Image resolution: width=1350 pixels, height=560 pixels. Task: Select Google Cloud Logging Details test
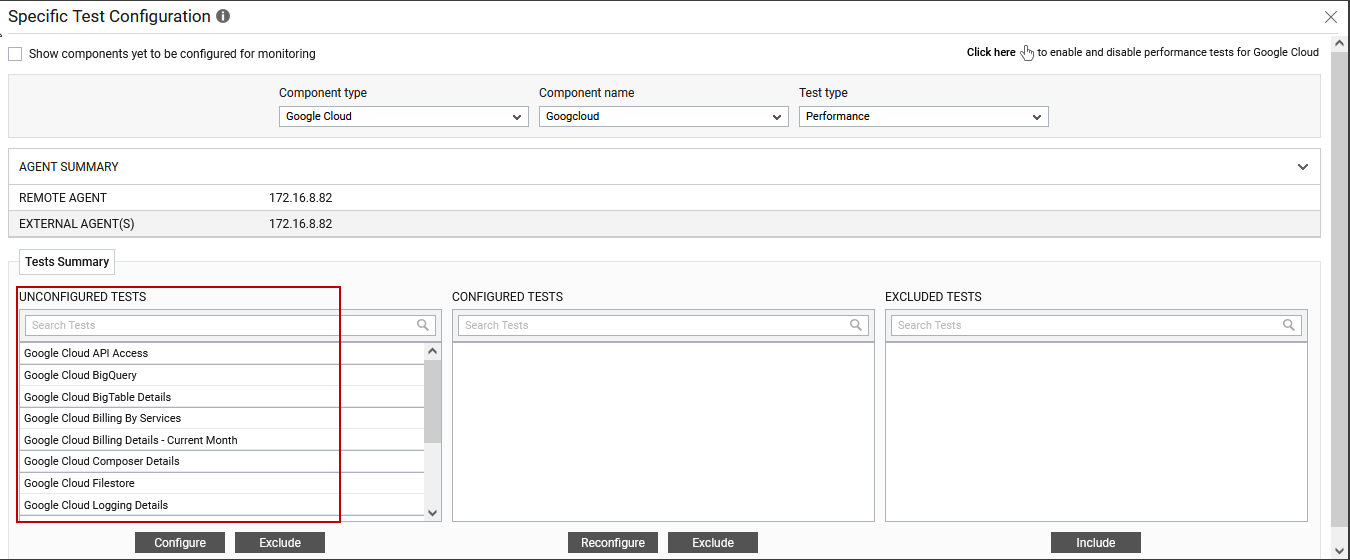222,505
